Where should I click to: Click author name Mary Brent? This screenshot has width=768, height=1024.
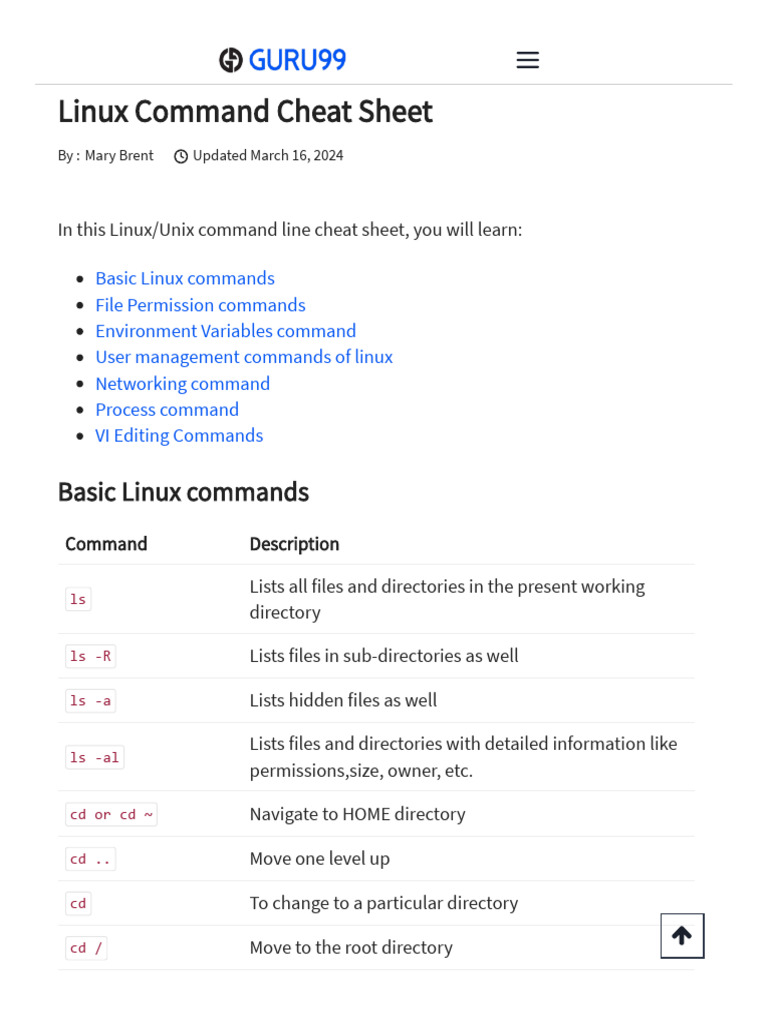119,156
